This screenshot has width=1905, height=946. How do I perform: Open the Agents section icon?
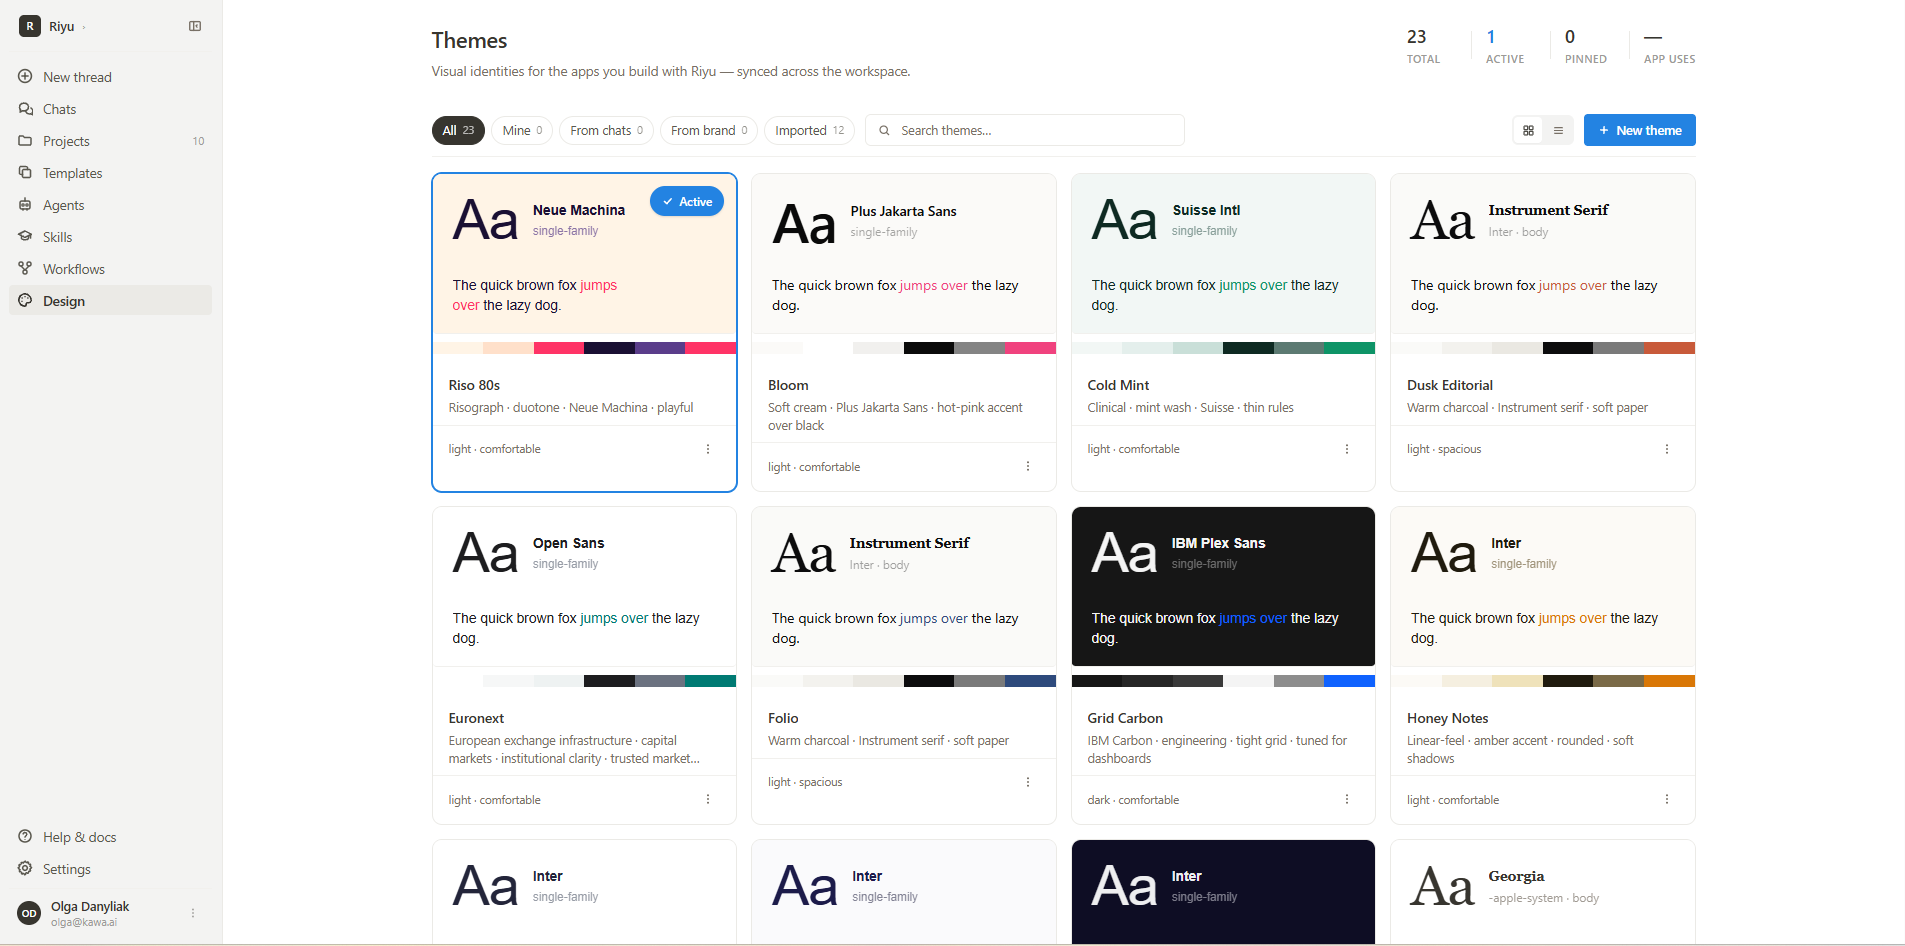point(25,205)
